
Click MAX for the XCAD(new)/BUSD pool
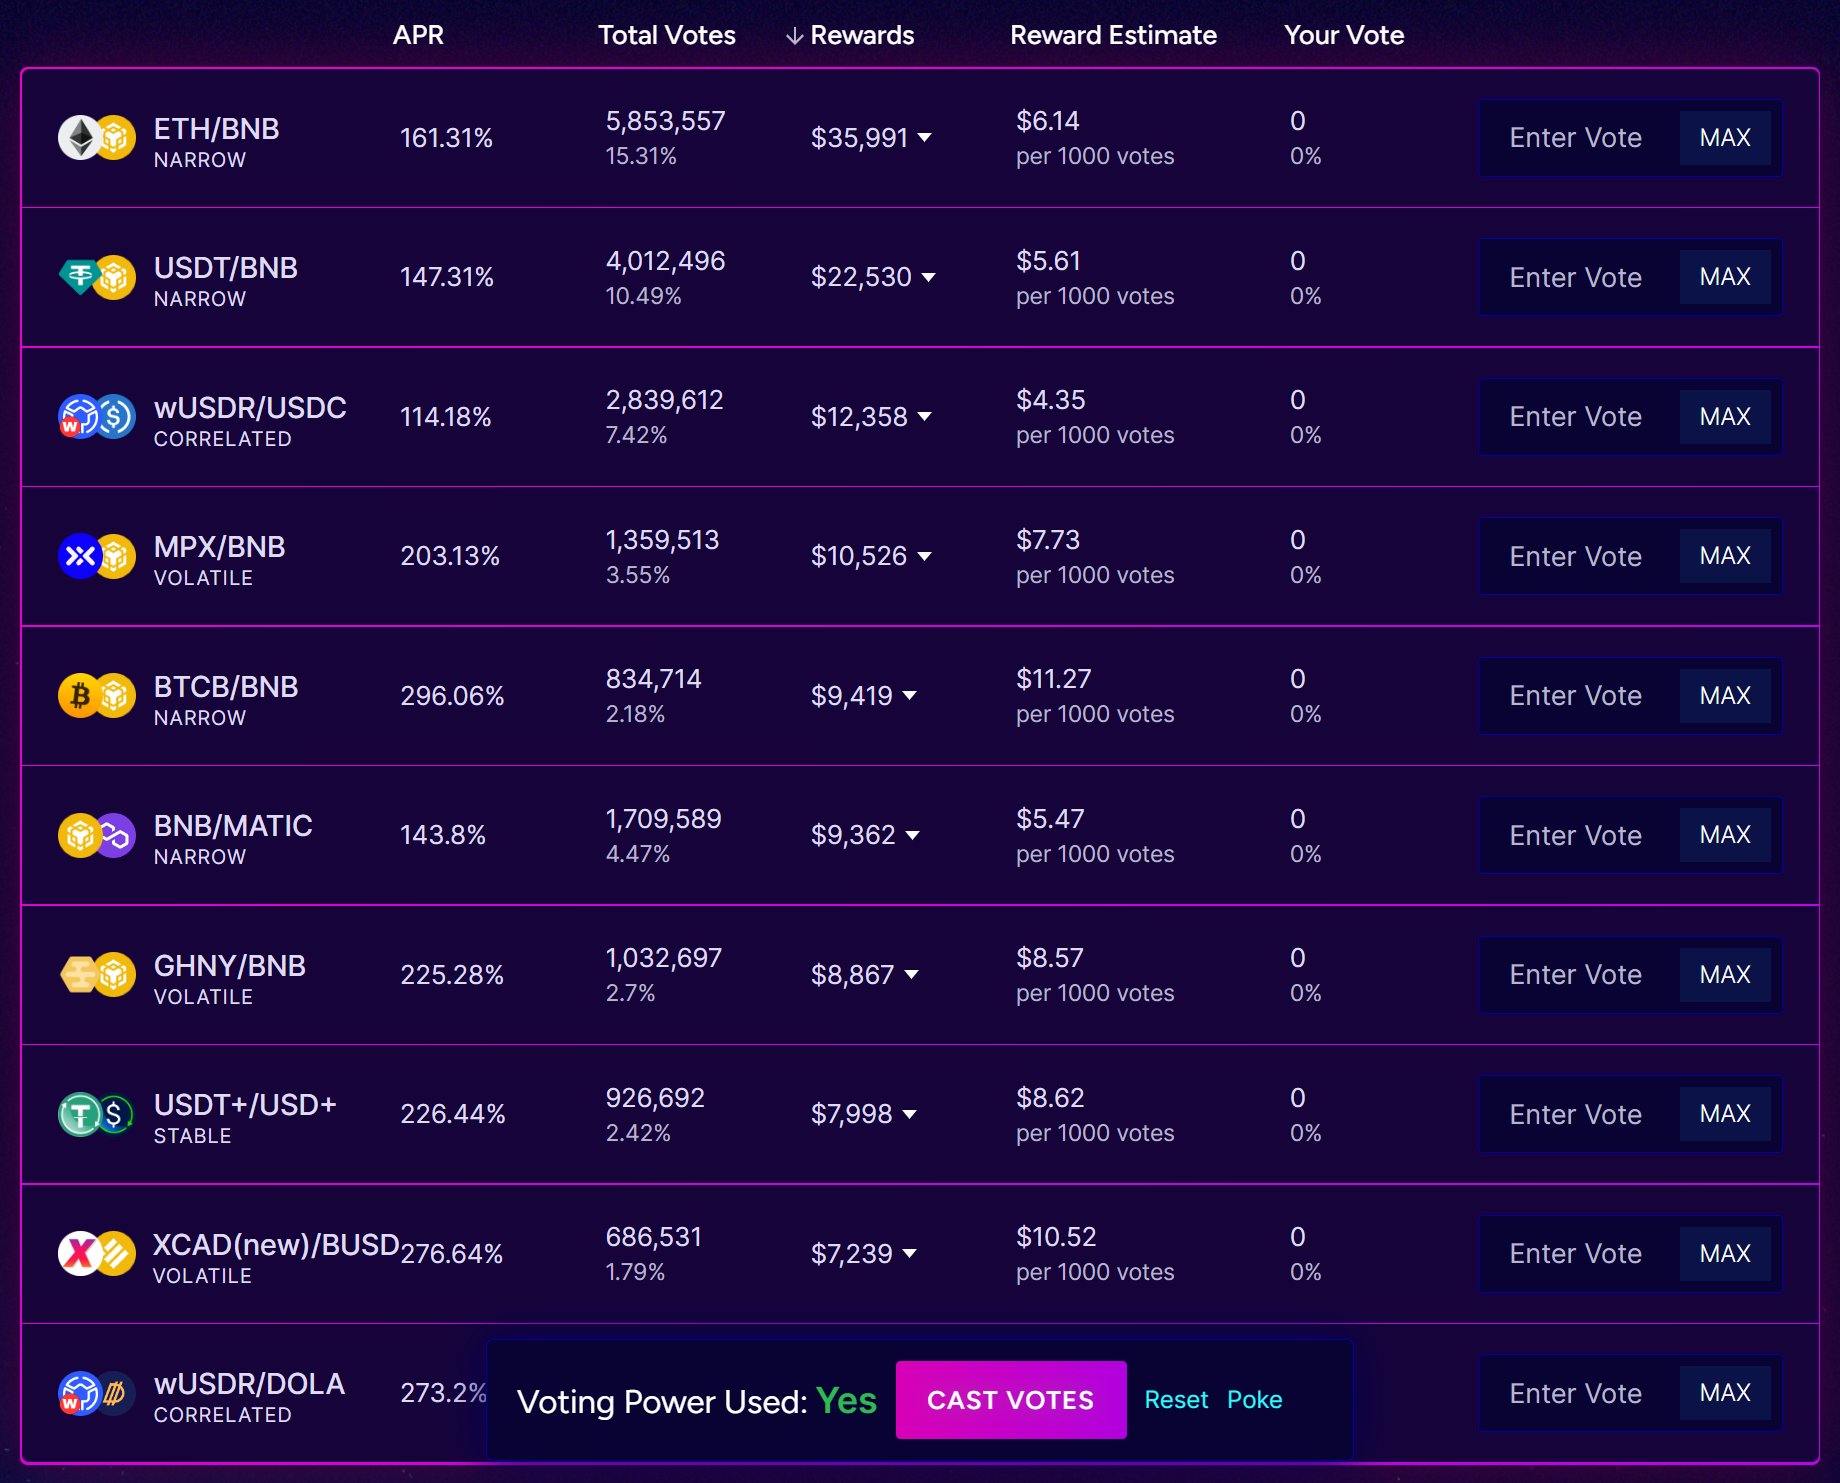click(x=1725, y=1253)
